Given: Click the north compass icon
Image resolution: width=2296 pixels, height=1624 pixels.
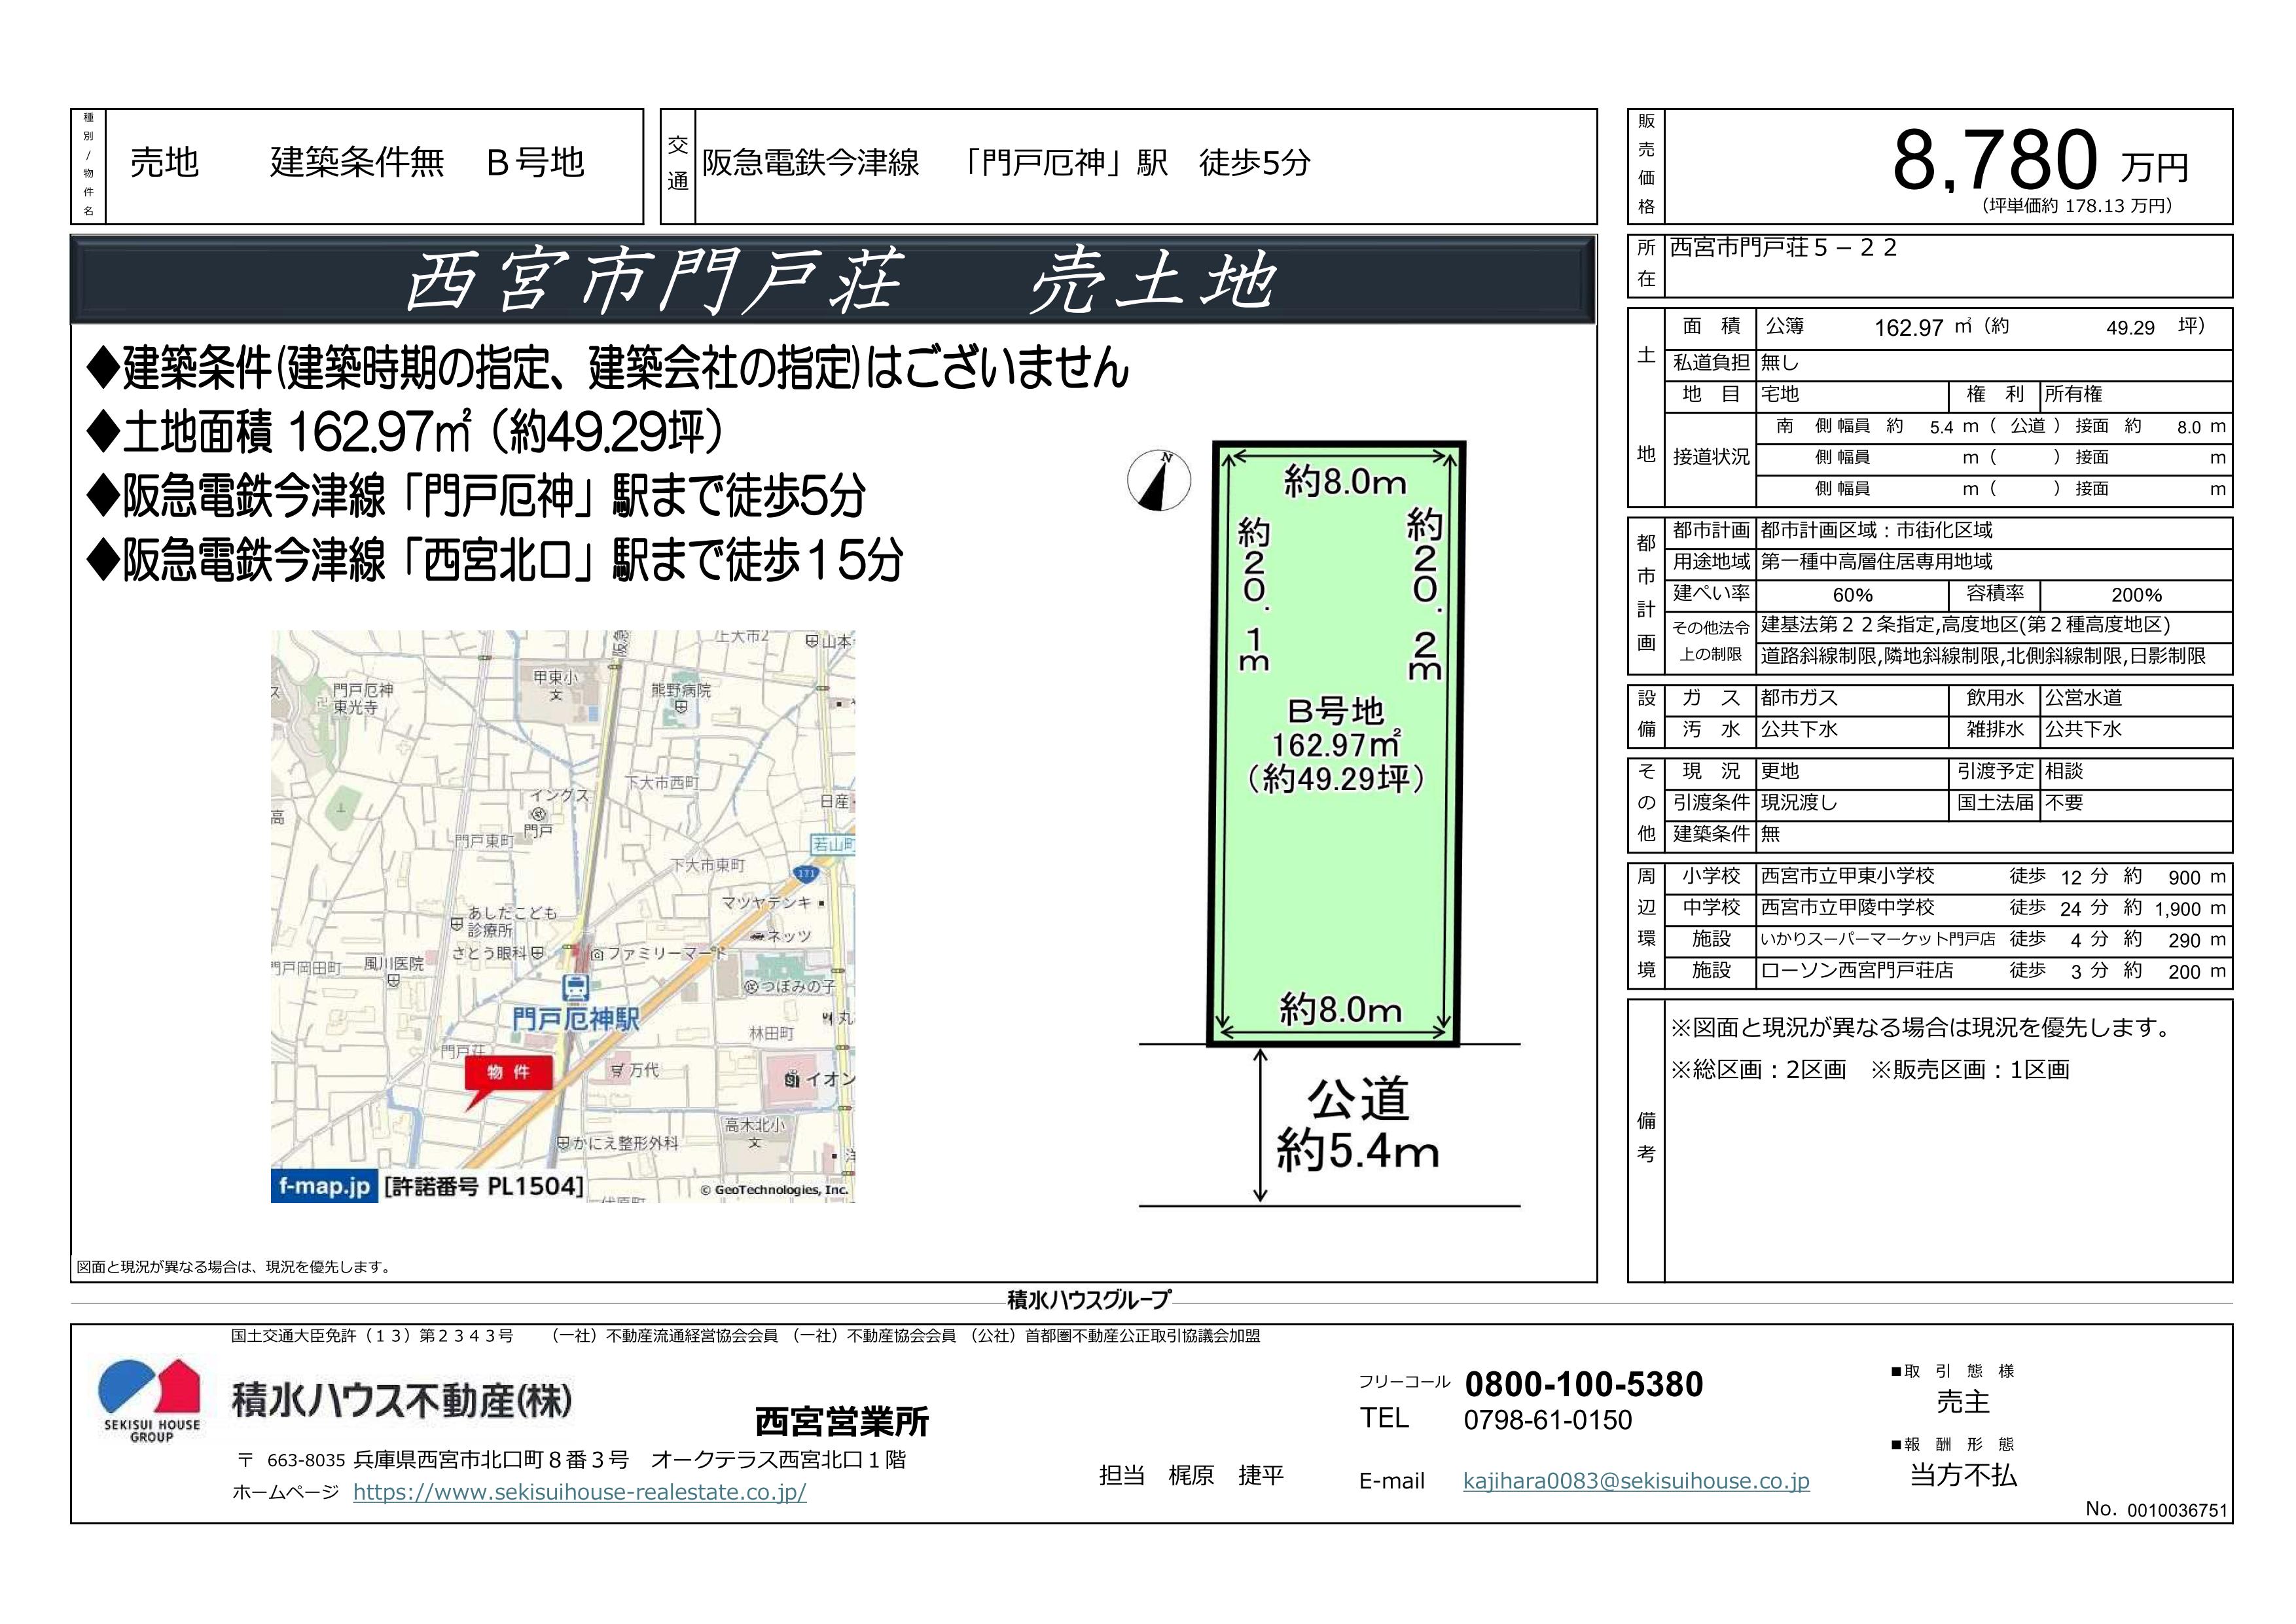Looking at the screenshot, I should click(1158, 480).
